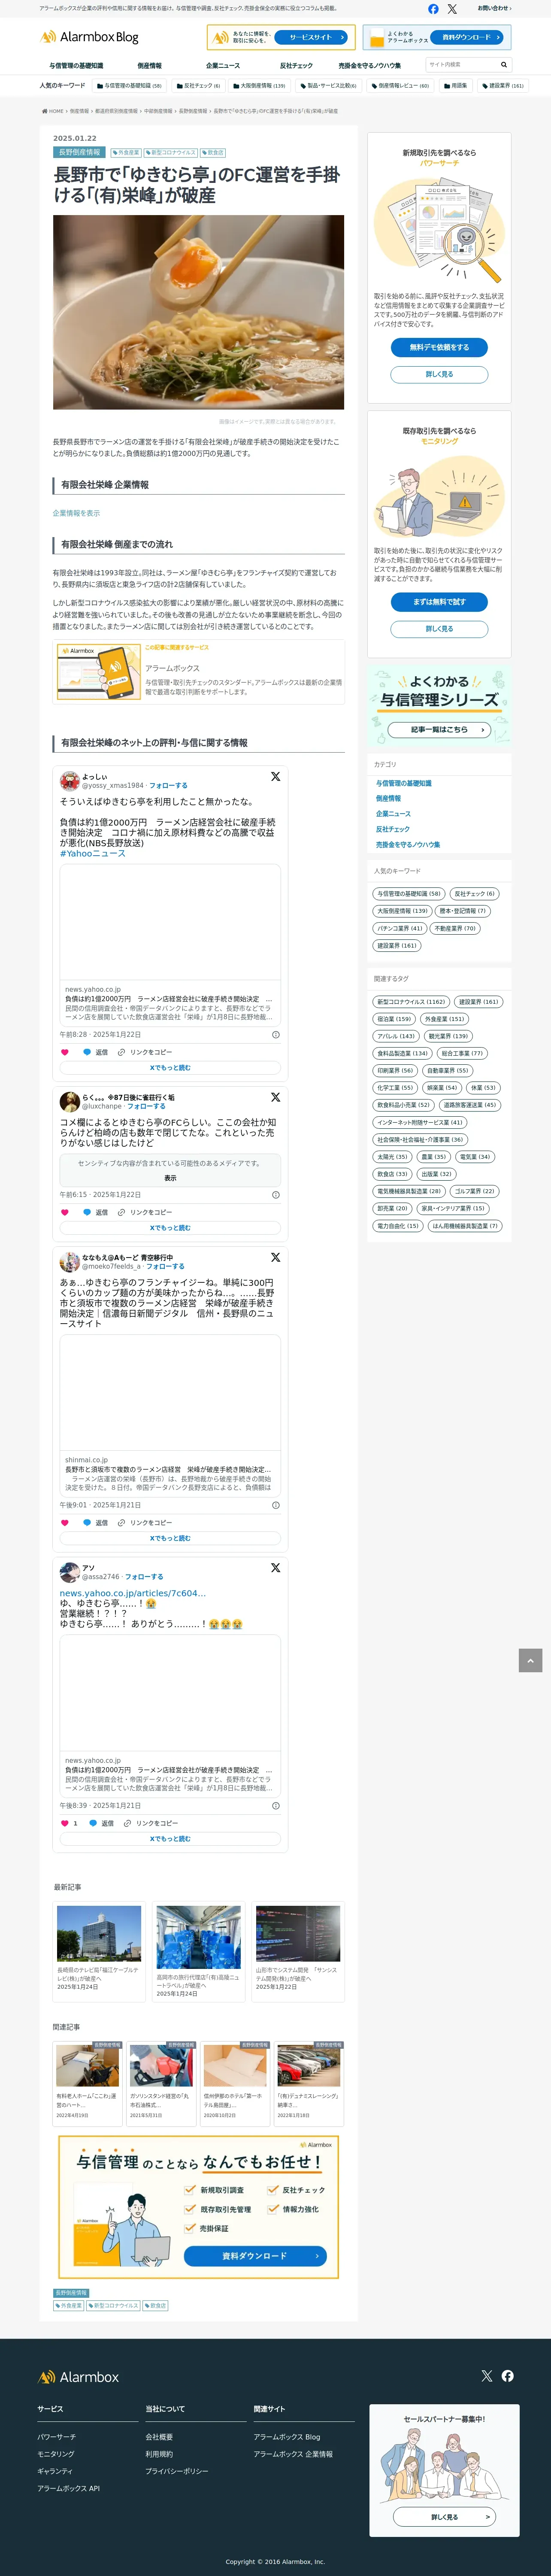
Task: Open footer link アラームボックス API
Action: click(68, 2488)
